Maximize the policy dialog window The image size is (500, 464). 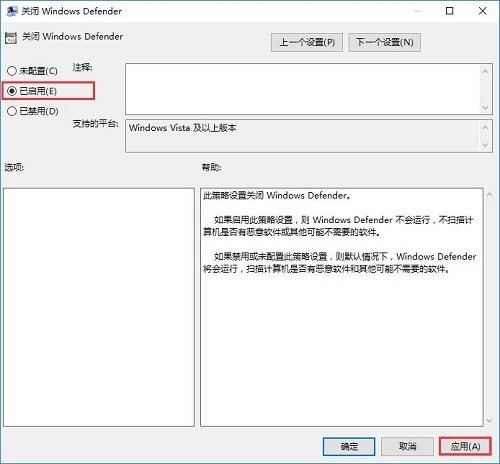point(449,11)
